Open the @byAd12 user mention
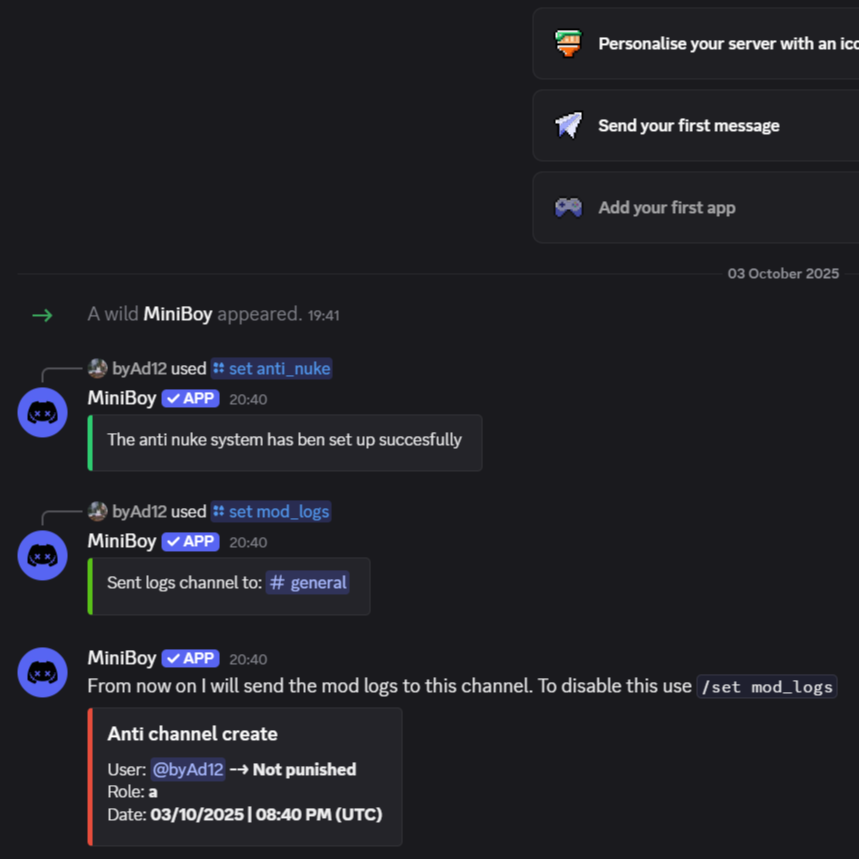 pos(187,769)
